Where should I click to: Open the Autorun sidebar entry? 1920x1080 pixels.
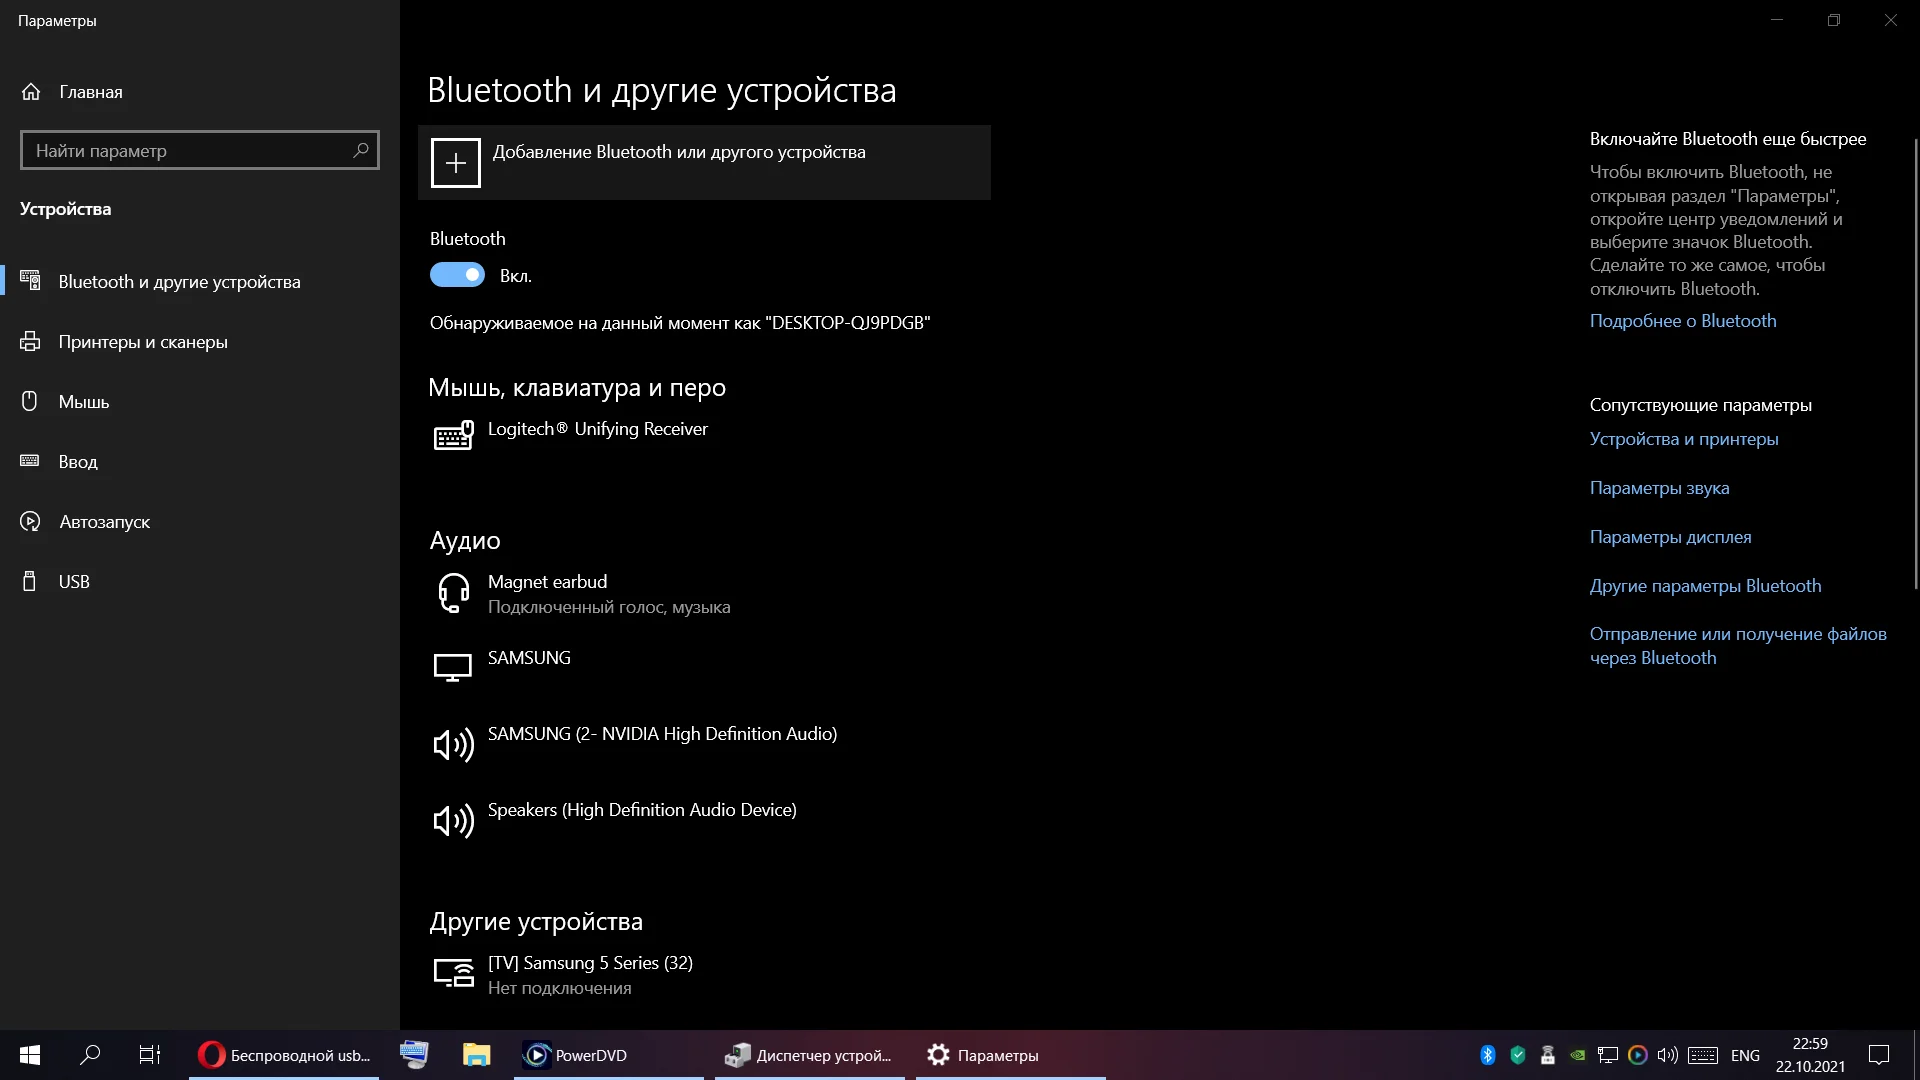coord(104,522)
